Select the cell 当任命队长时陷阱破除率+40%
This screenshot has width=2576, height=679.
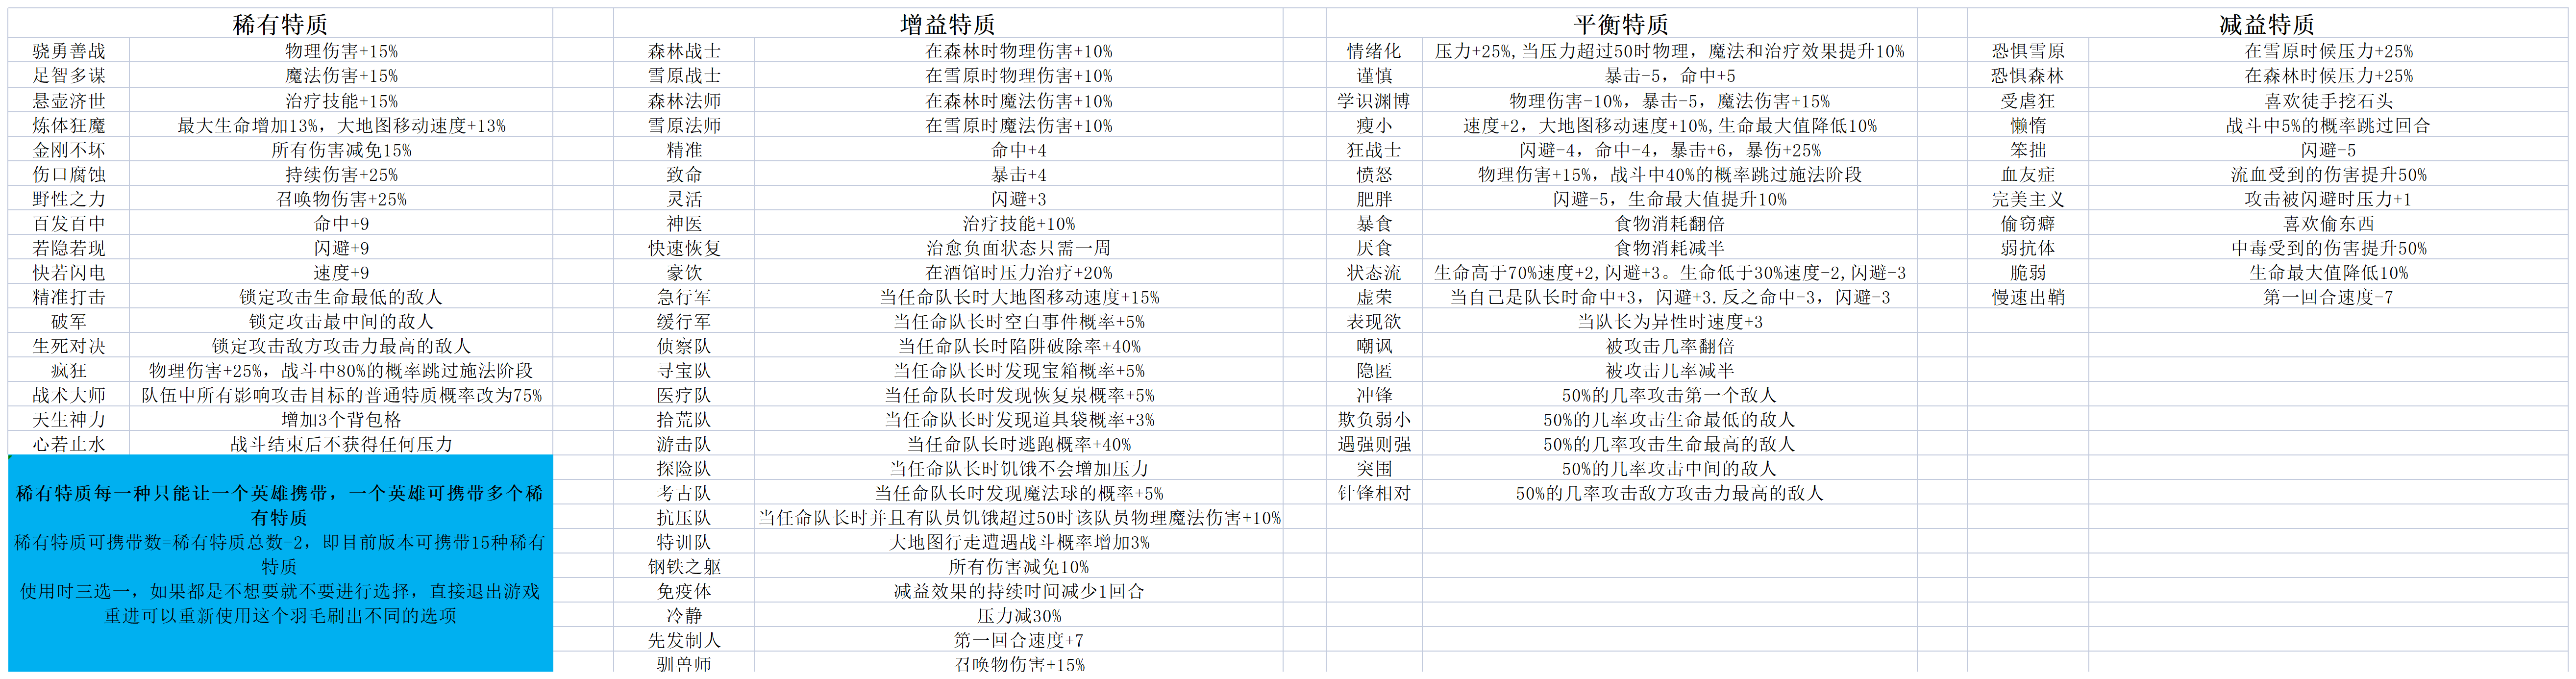pyautogui.click(x=1019, y=346)
